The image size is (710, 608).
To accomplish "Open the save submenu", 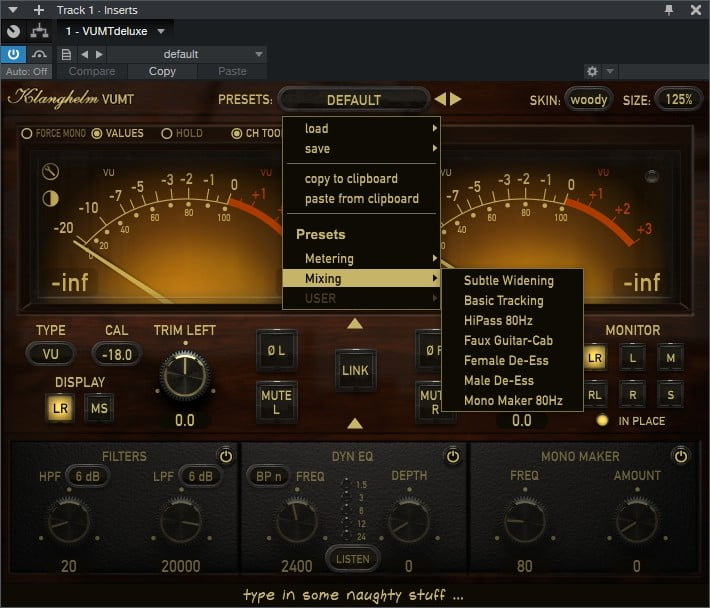I will pyautogui.click(x=361, y=148).
